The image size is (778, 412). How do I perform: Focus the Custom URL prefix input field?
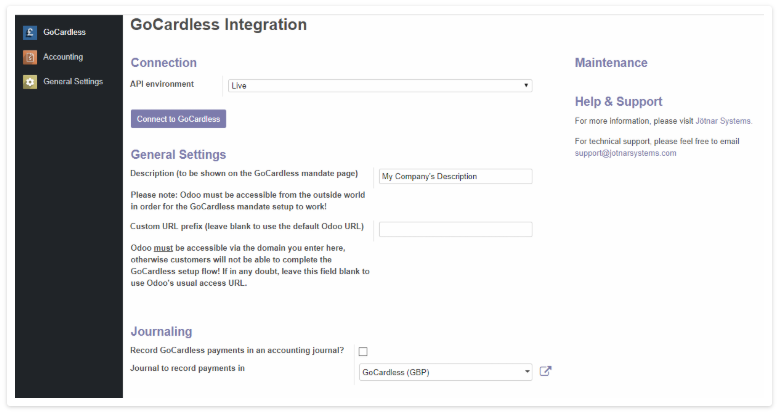coord(455,229)
